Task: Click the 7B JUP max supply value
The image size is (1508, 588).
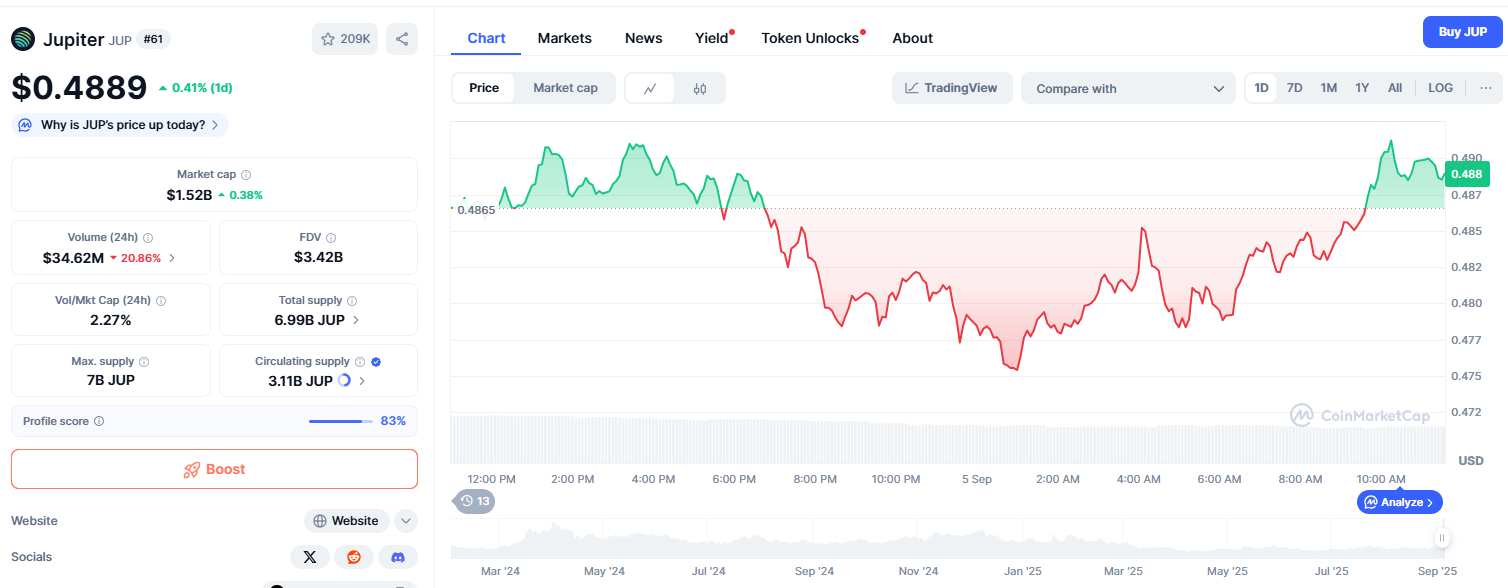Action: click(x=110, y=381)
